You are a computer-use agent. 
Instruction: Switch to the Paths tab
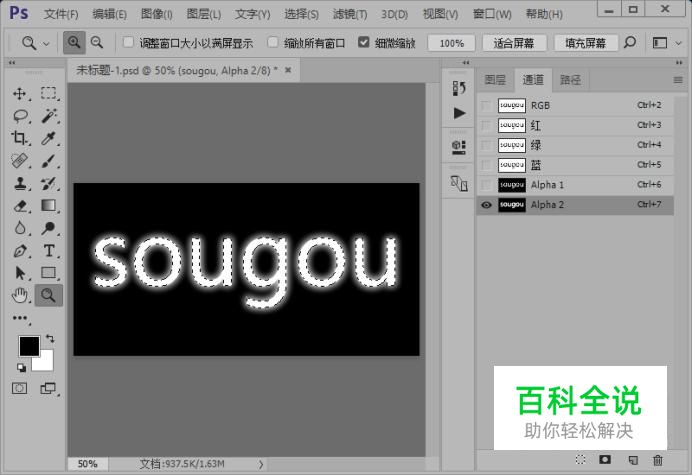[570, 80]
